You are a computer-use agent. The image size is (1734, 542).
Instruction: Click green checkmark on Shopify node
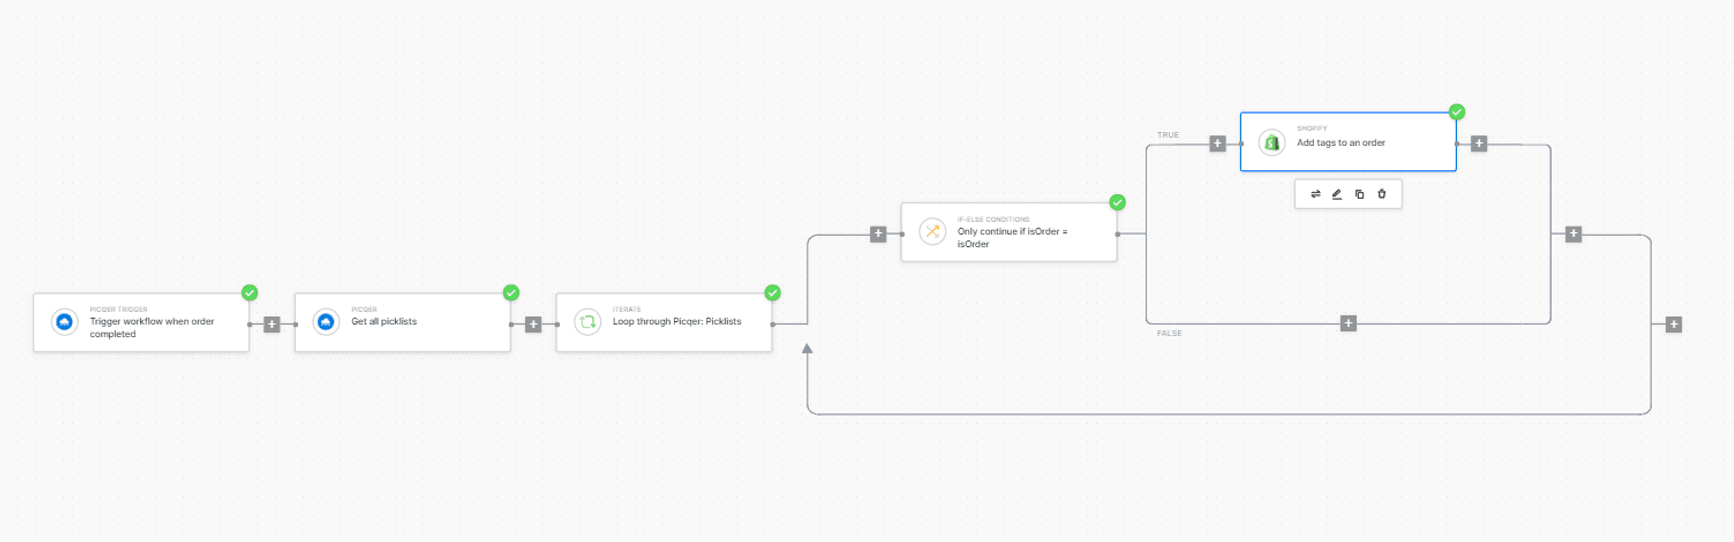(1457, 112)
